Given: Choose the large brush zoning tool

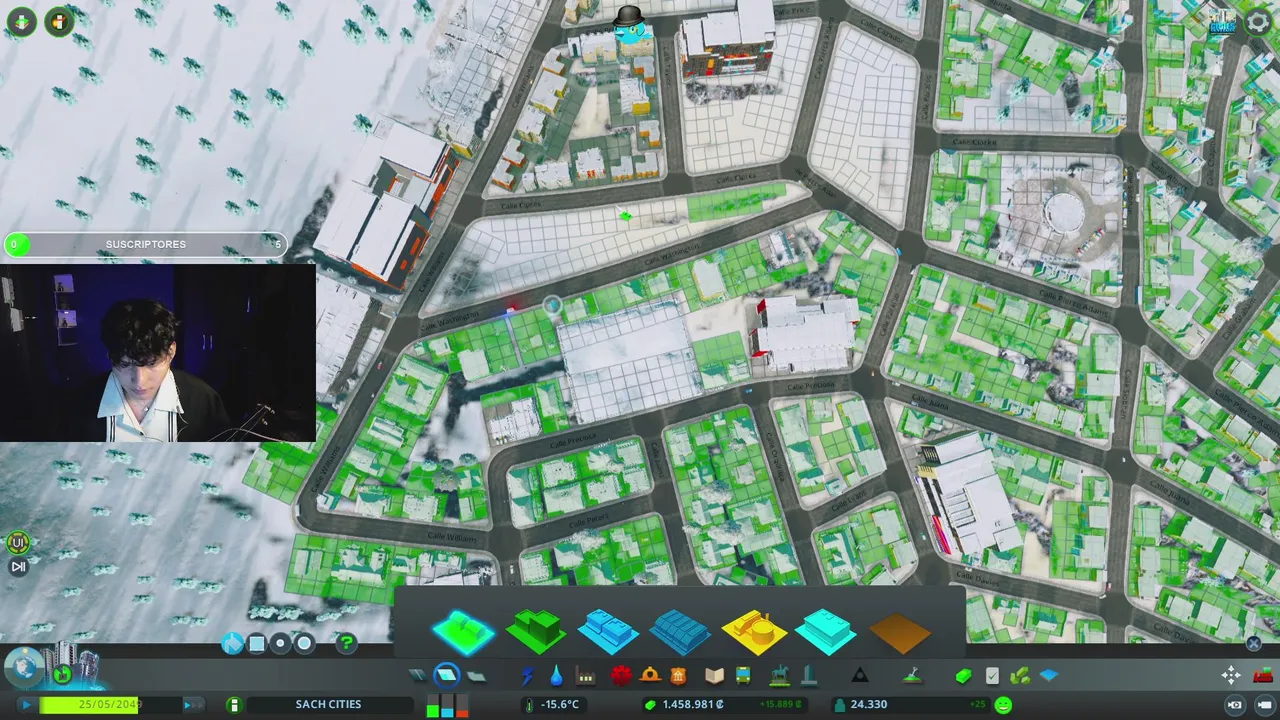Looking at the screenshot, I should click(x=304, y=644).
